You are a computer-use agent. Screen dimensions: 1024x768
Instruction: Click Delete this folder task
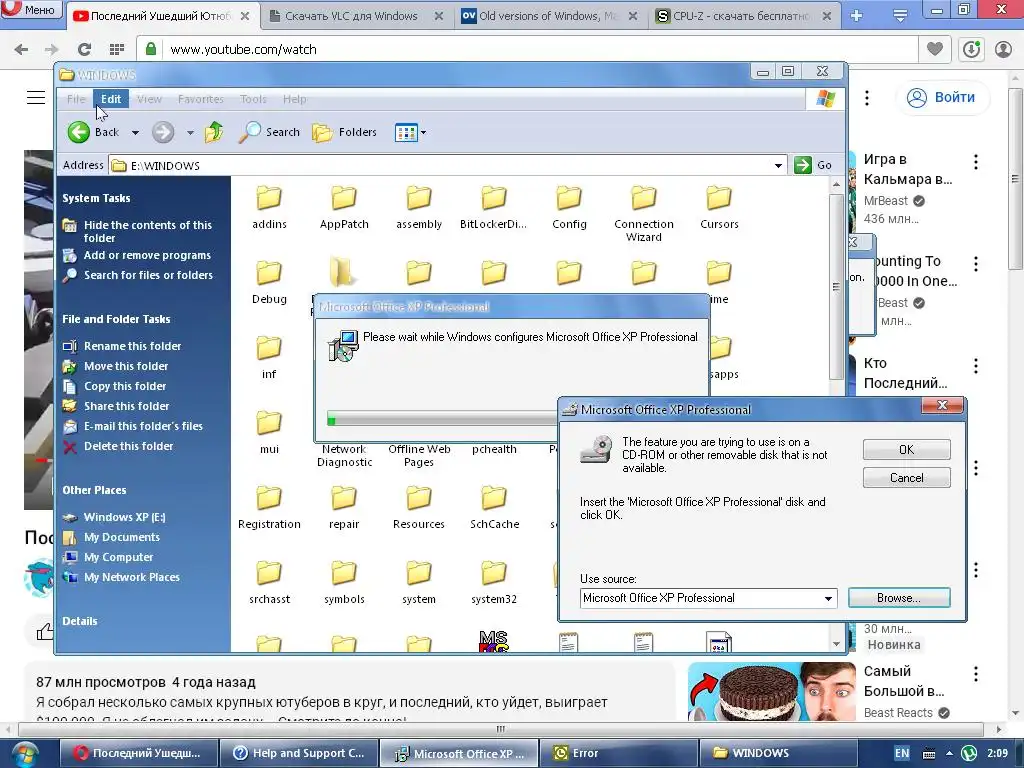point(129,447)
